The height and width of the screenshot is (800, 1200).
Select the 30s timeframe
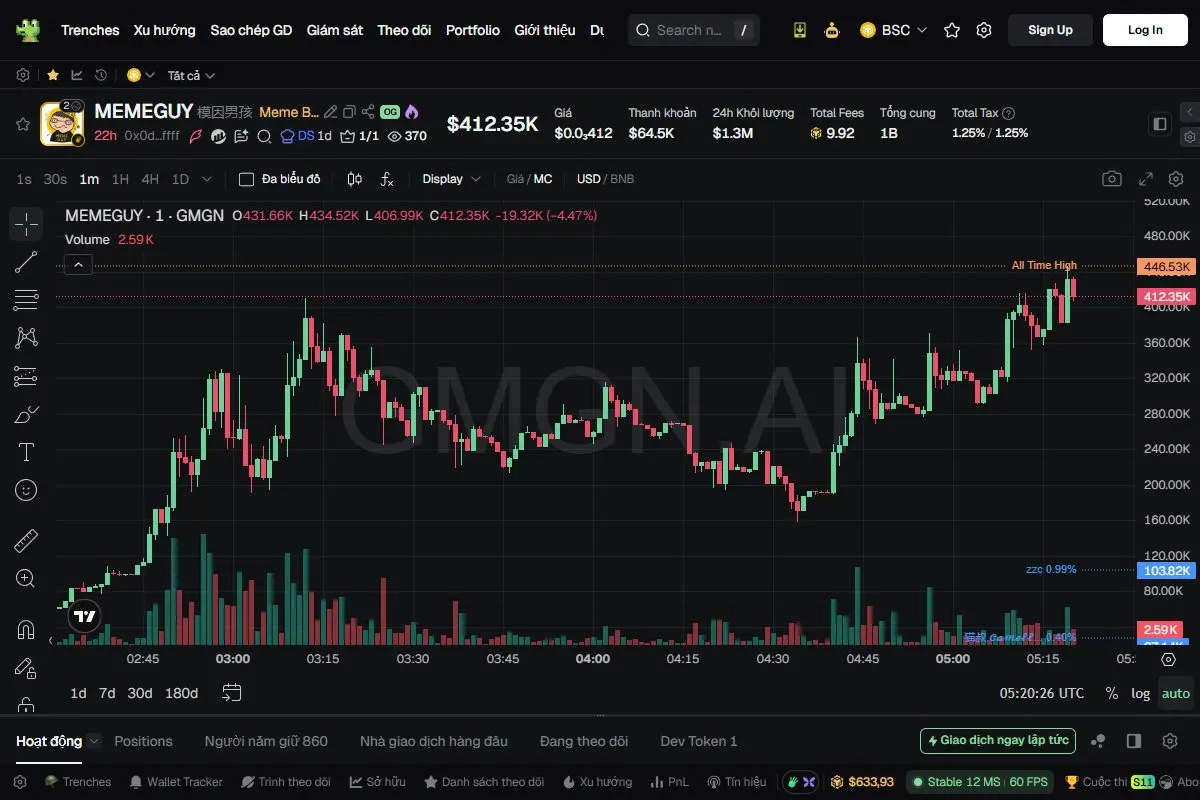coord(55,179)
